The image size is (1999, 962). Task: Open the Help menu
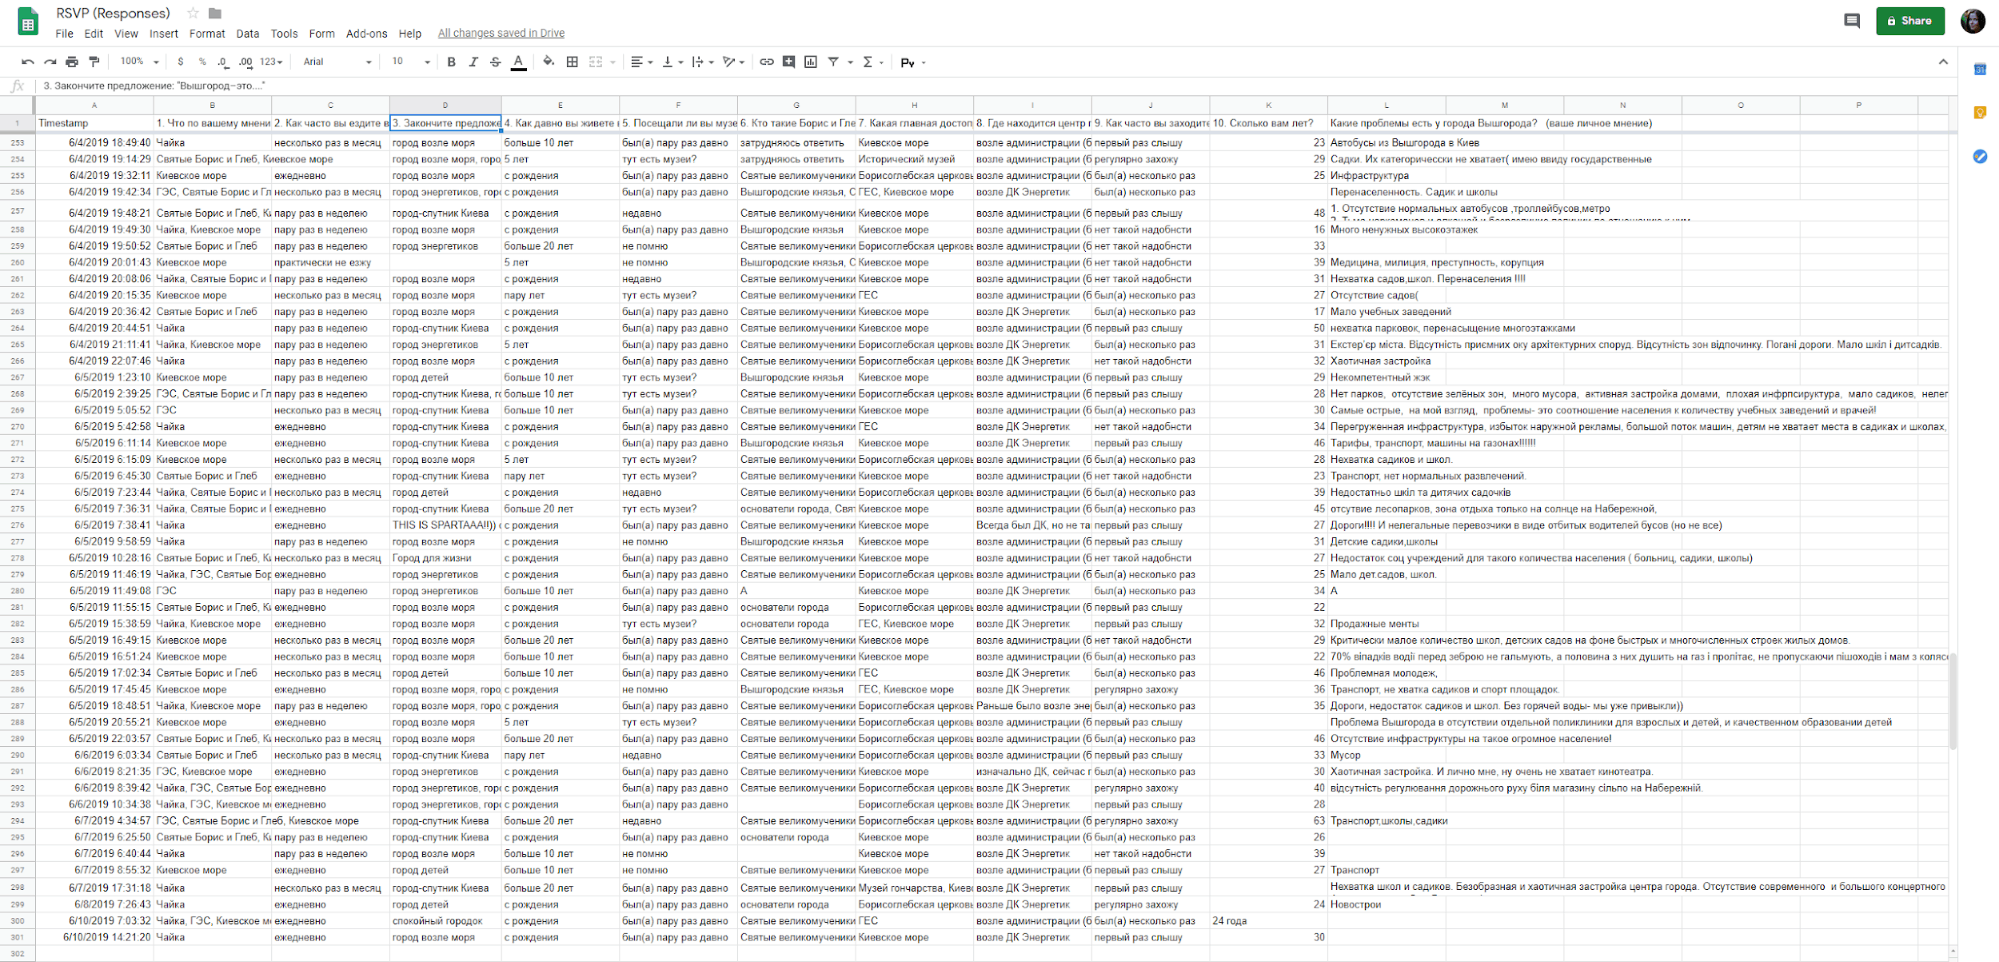(410, 34)
